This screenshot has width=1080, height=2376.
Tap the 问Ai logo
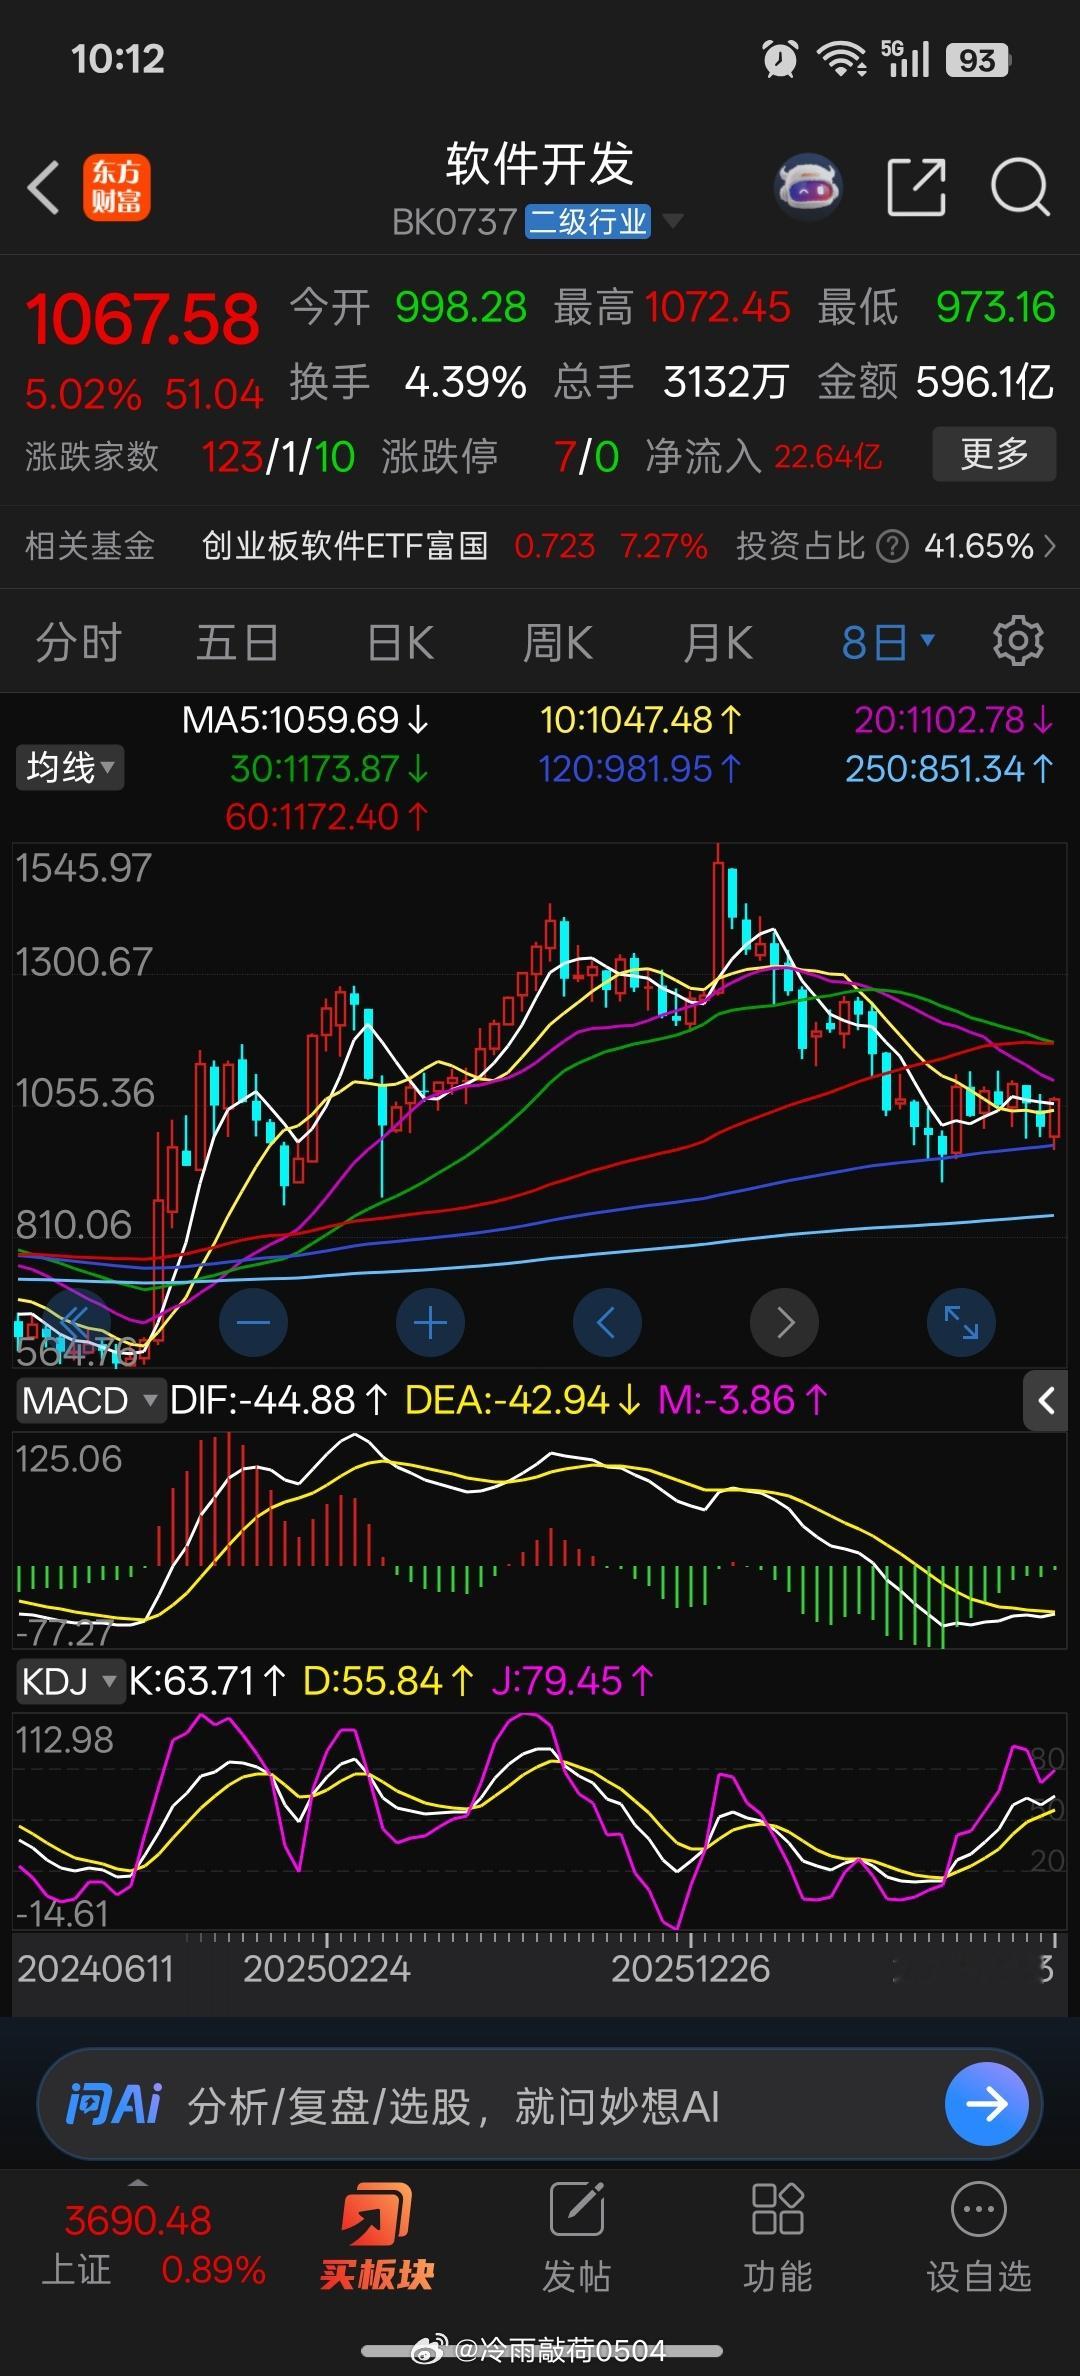[x=113, y=2104]
